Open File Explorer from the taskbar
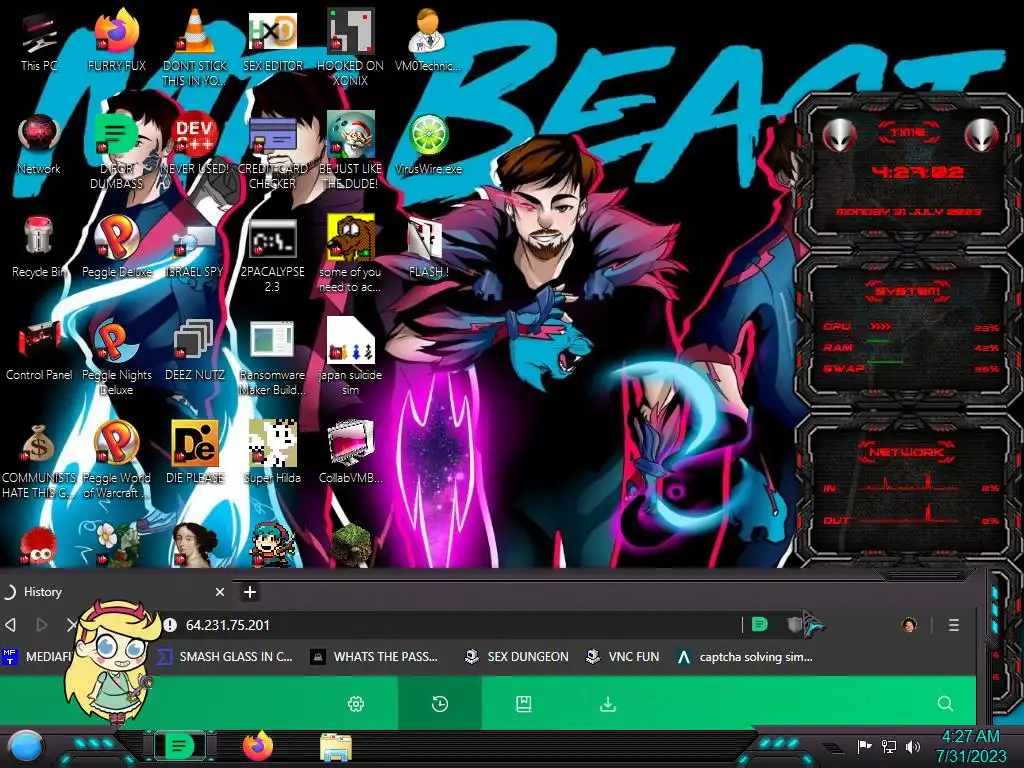Viewport: 1024px width, 768px height. (x=336, y=746)
